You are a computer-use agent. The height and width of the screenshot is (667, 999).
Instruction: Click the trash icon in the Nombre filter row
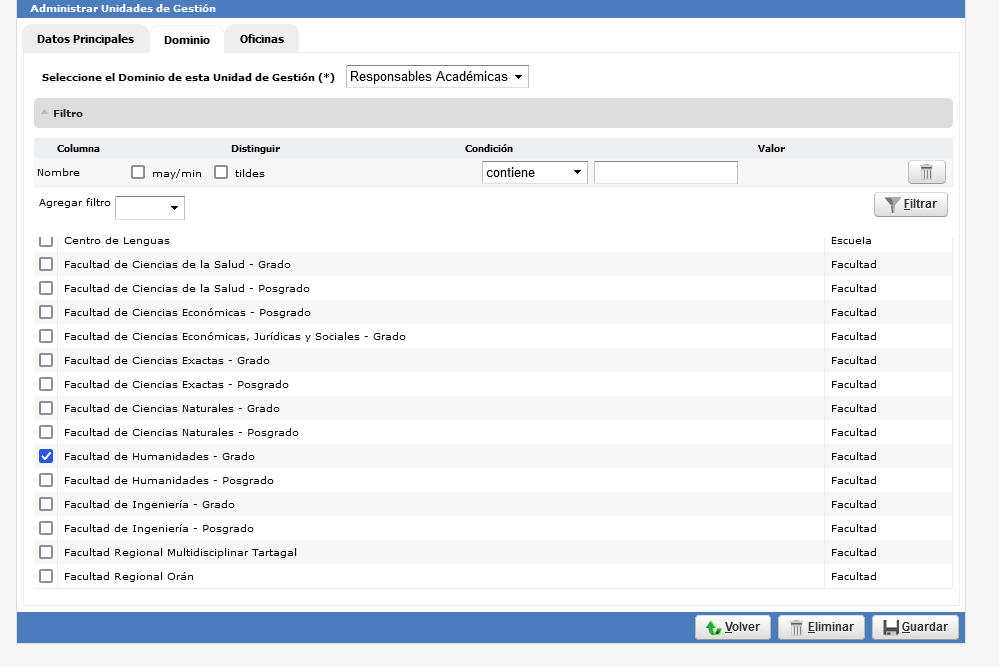tap(926, 173)
